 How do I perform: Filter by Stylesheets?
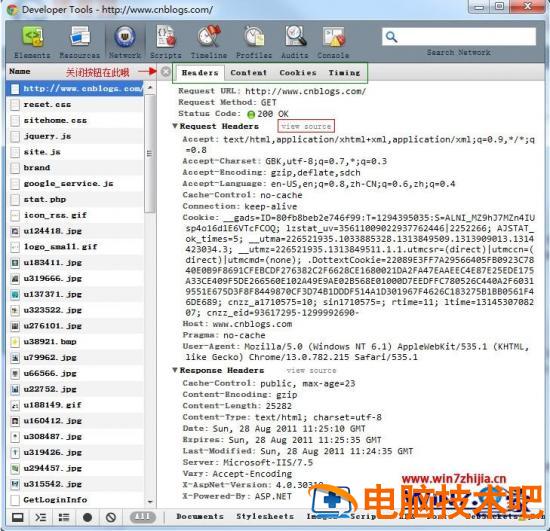point(265,516)
